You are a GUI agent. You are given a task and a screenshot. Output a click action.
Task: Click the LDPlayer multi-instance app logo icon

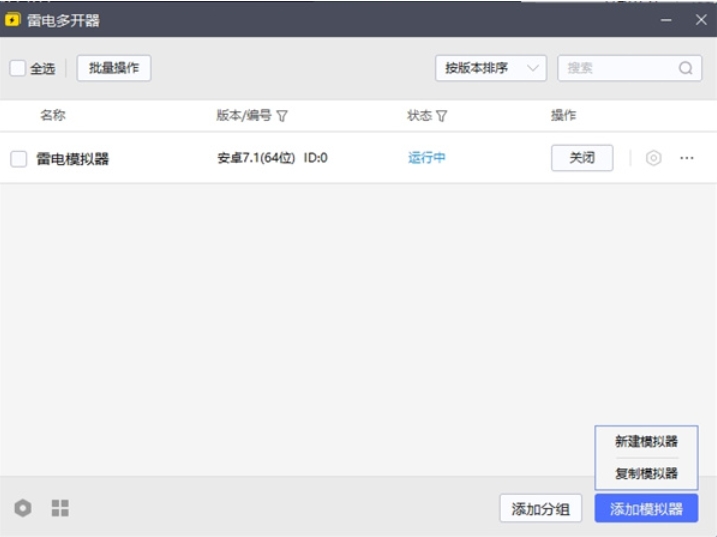coord(13,20)
